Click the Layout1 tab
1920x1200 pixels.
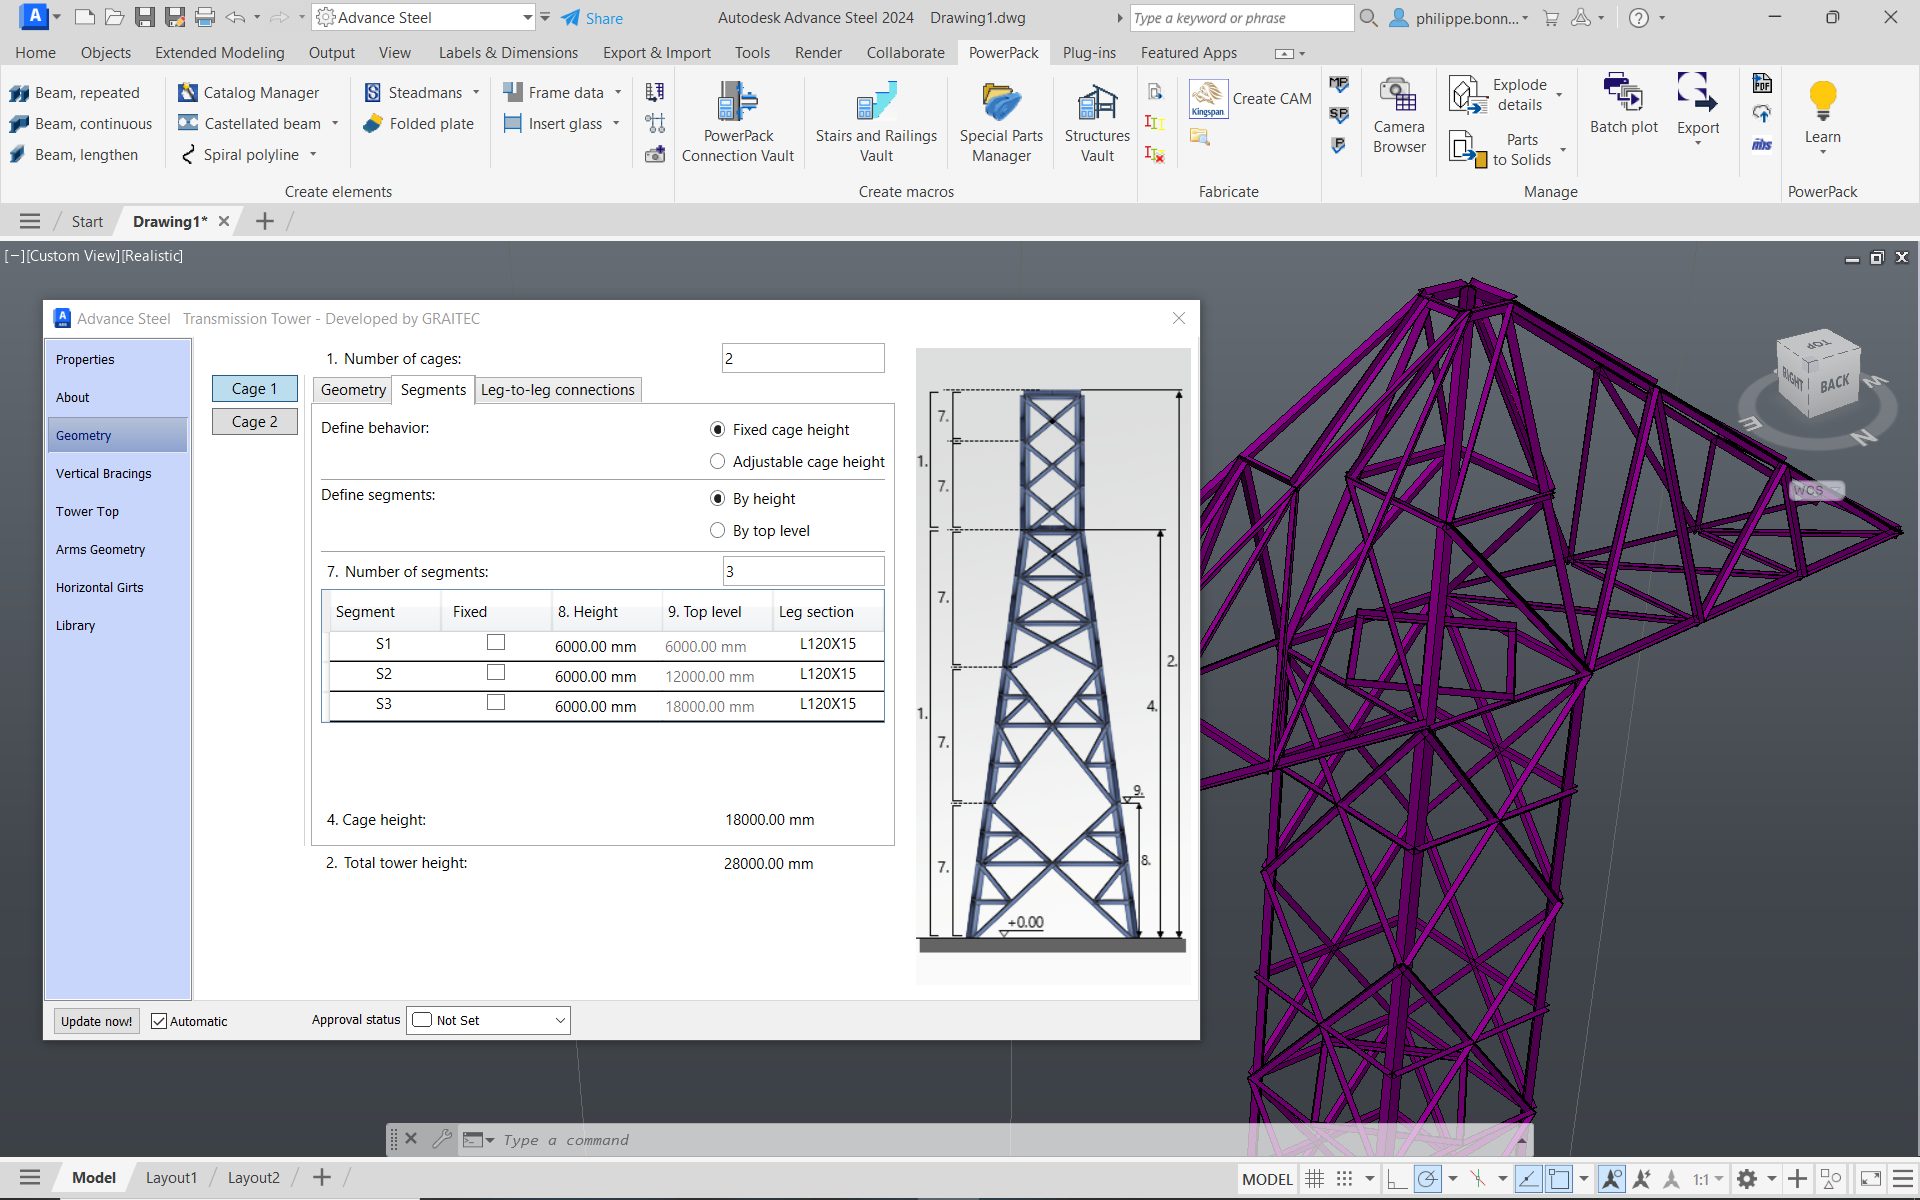pos(171,1178)
